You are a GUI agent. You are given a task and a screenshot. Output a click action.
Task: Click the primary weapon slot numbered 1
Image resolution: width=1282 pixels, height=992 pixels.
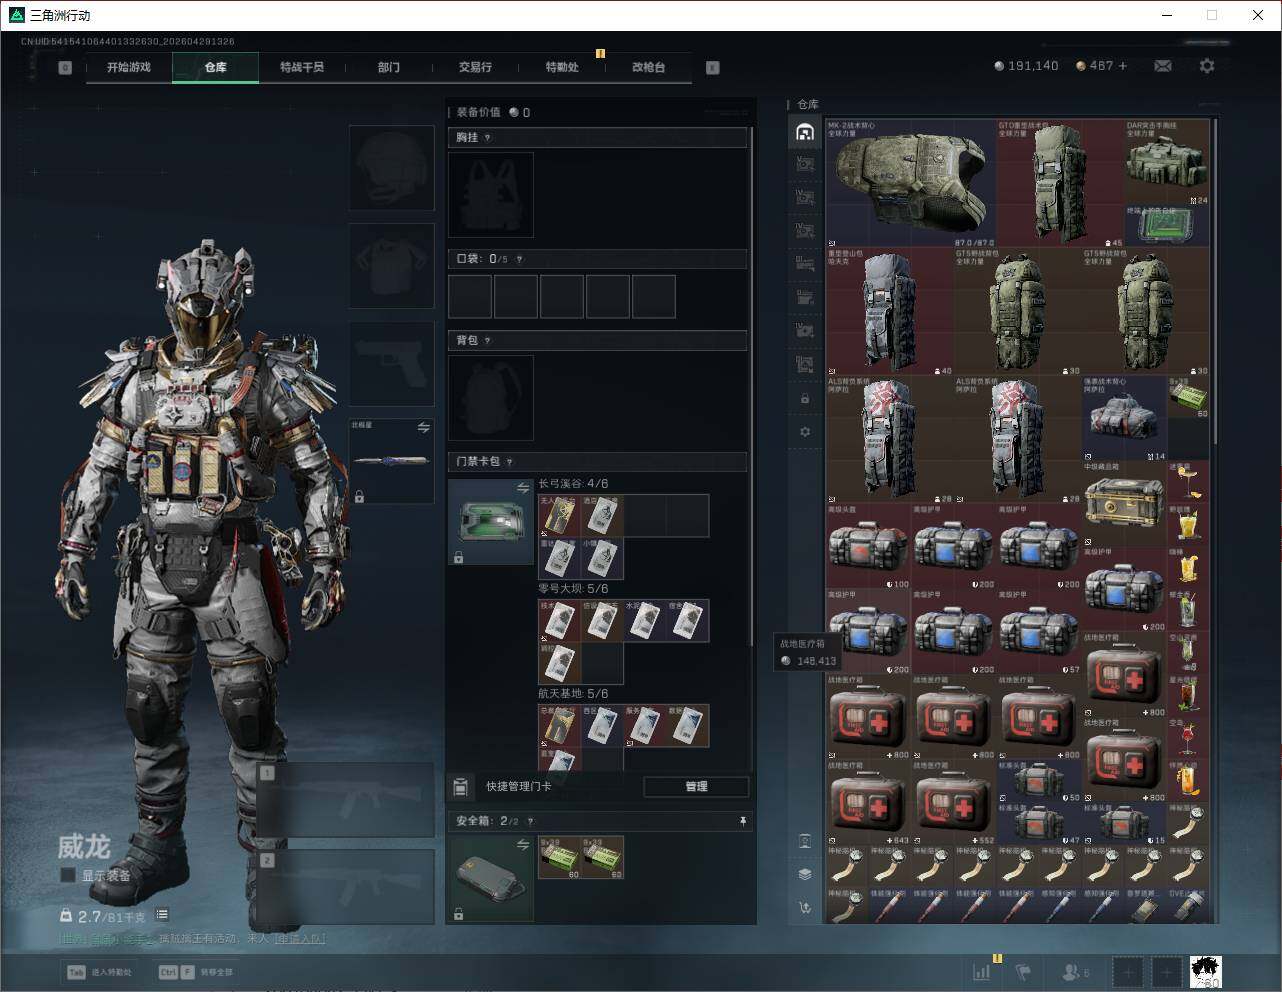(346, 800)
